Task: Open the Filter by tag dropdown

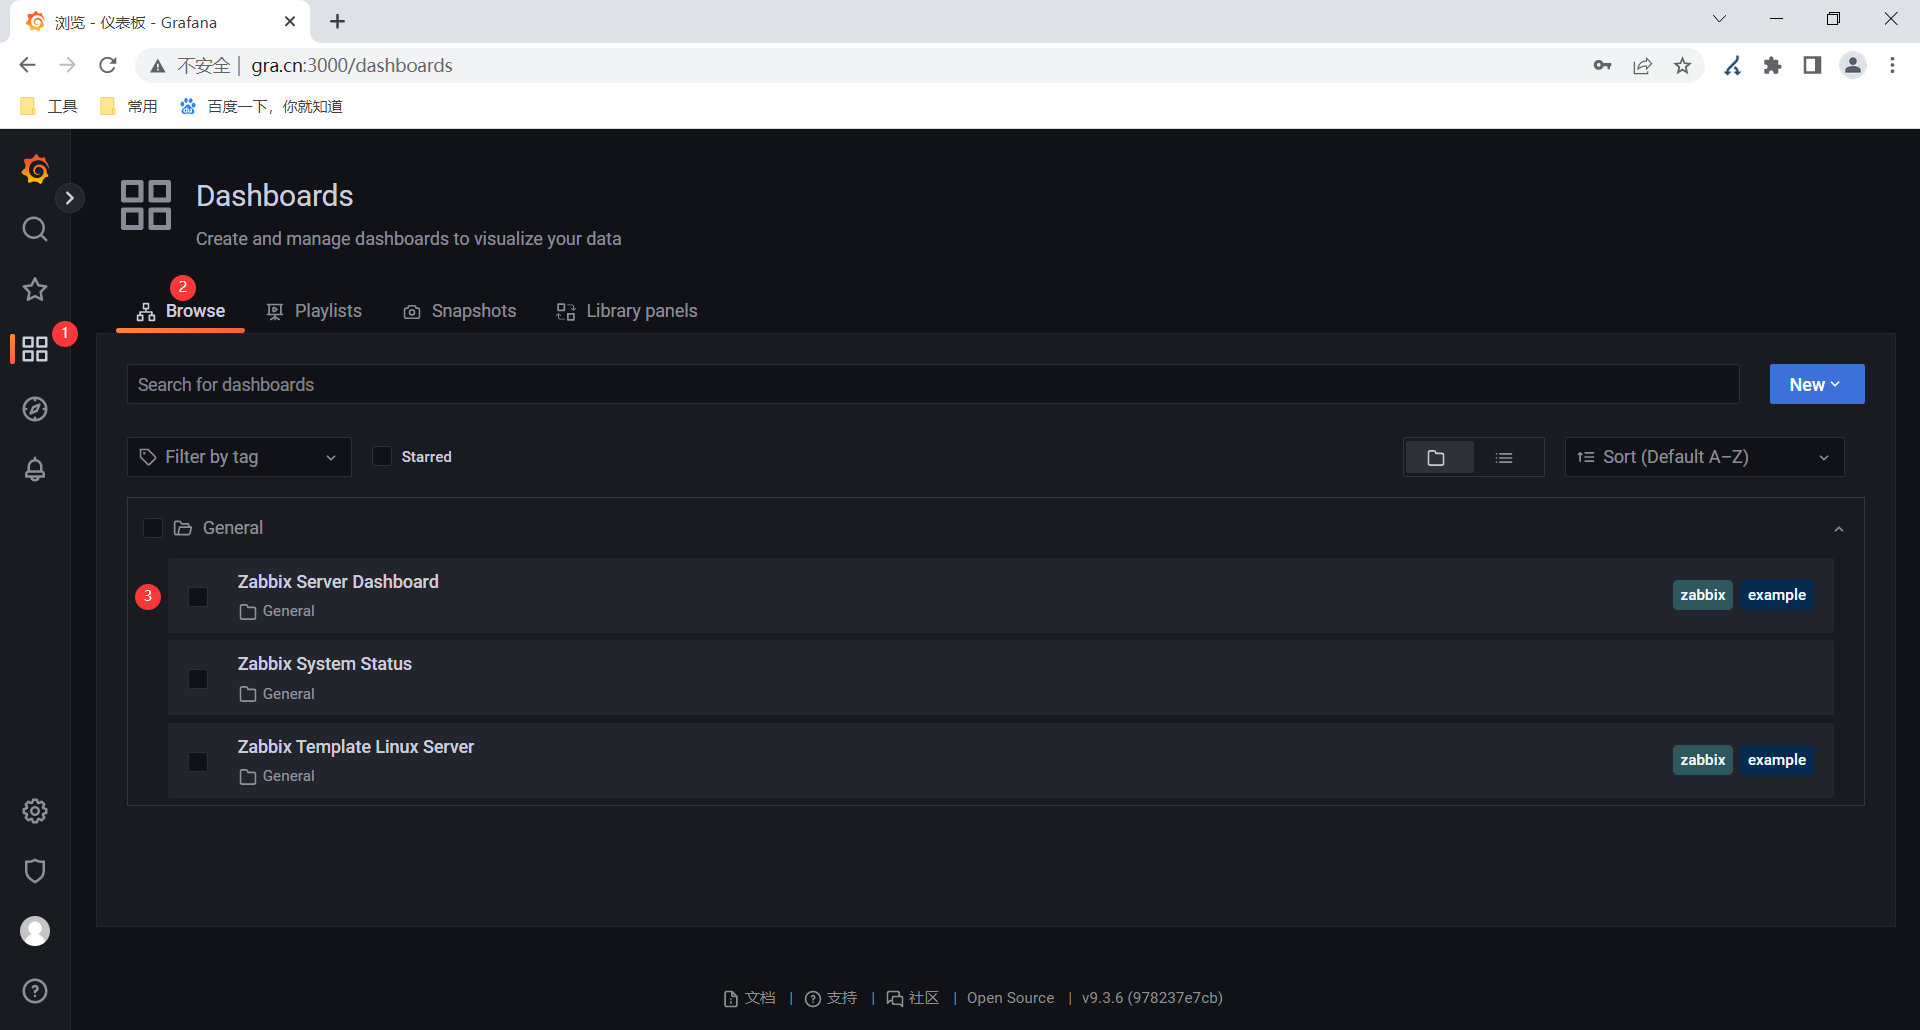Action: coord(239,457)
